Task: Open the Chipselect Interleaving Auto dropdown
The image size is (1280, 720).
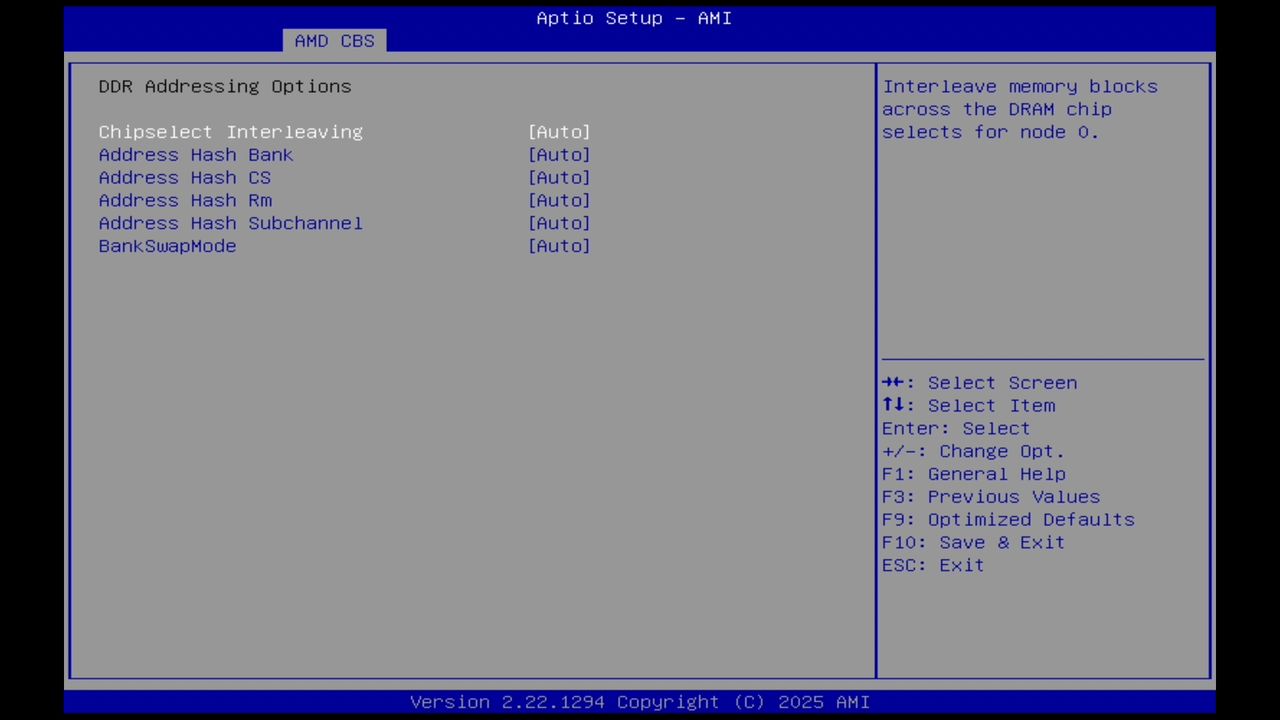Action: pyautogui.click(x=559, y=131)
